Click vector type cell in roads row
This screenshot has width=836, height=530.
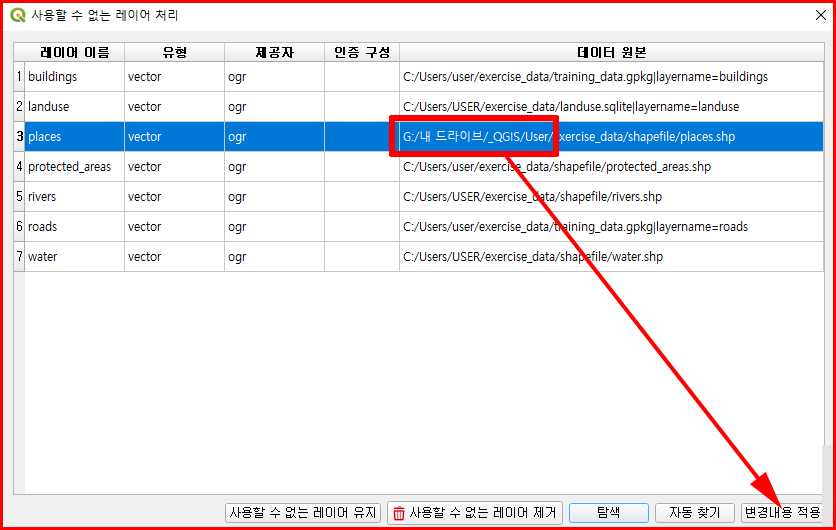[174, 226]
